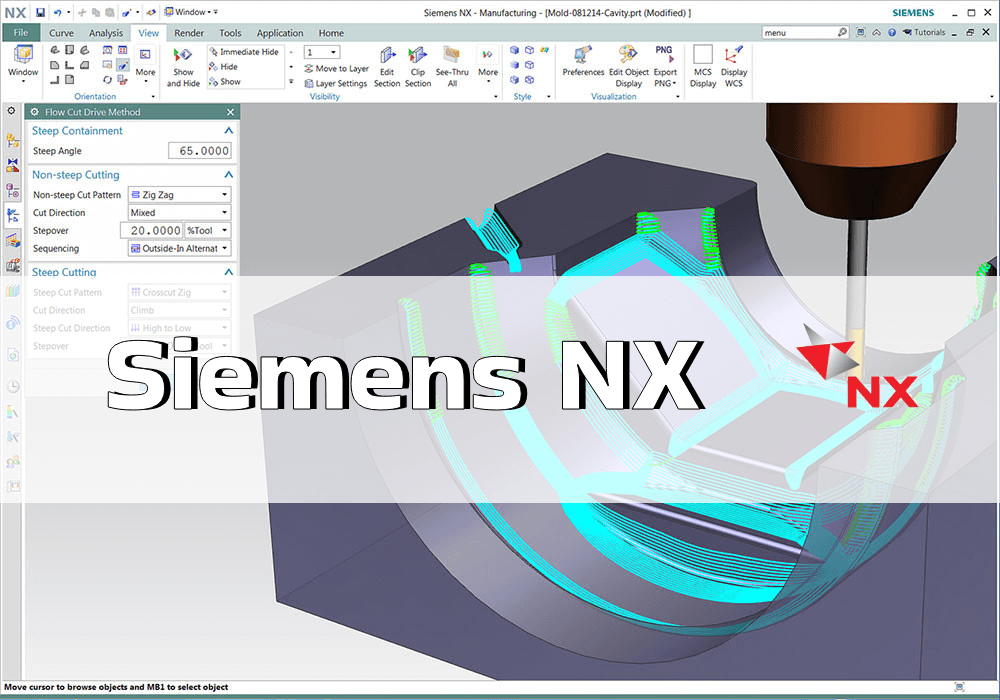Open the Cut Direction Mixed dropdown
Image resolution: width=1000 pixels, height=700 pixels.
[179, 213]
